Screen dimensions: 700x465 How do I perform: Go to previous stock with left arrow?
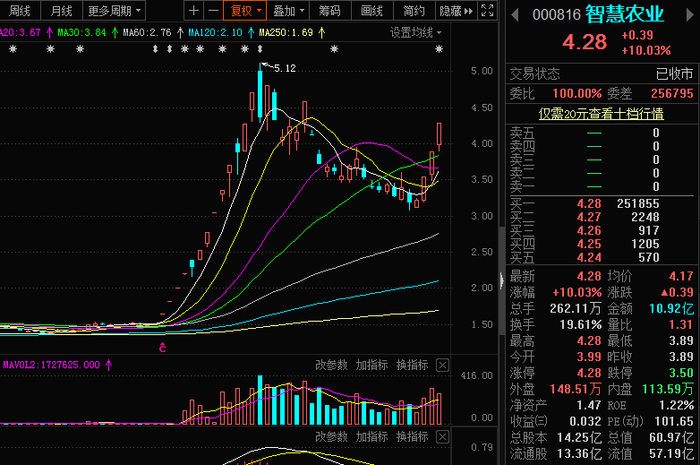coord(515,16)
